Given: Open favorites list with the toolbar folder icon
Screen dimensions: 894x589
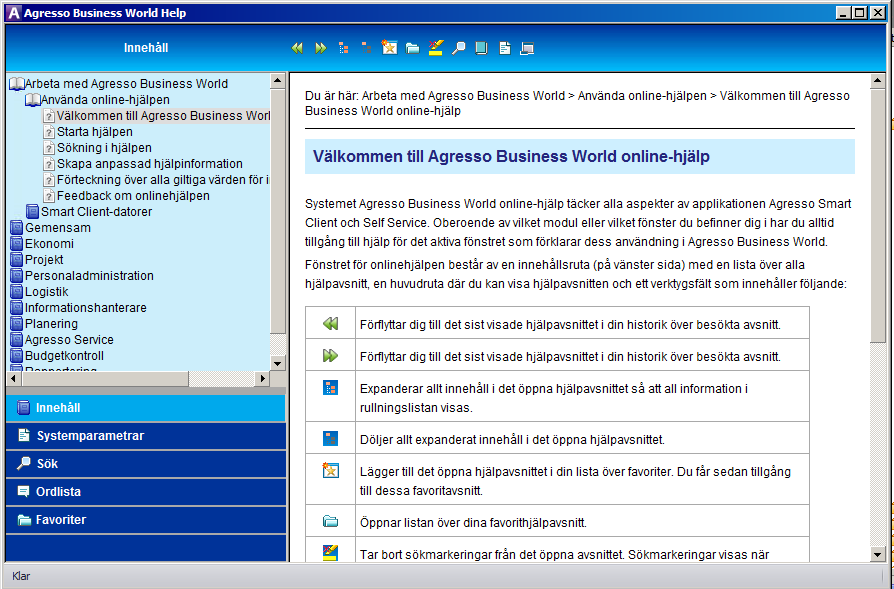Looking at the screenshot, I should (x=413, y=48).
